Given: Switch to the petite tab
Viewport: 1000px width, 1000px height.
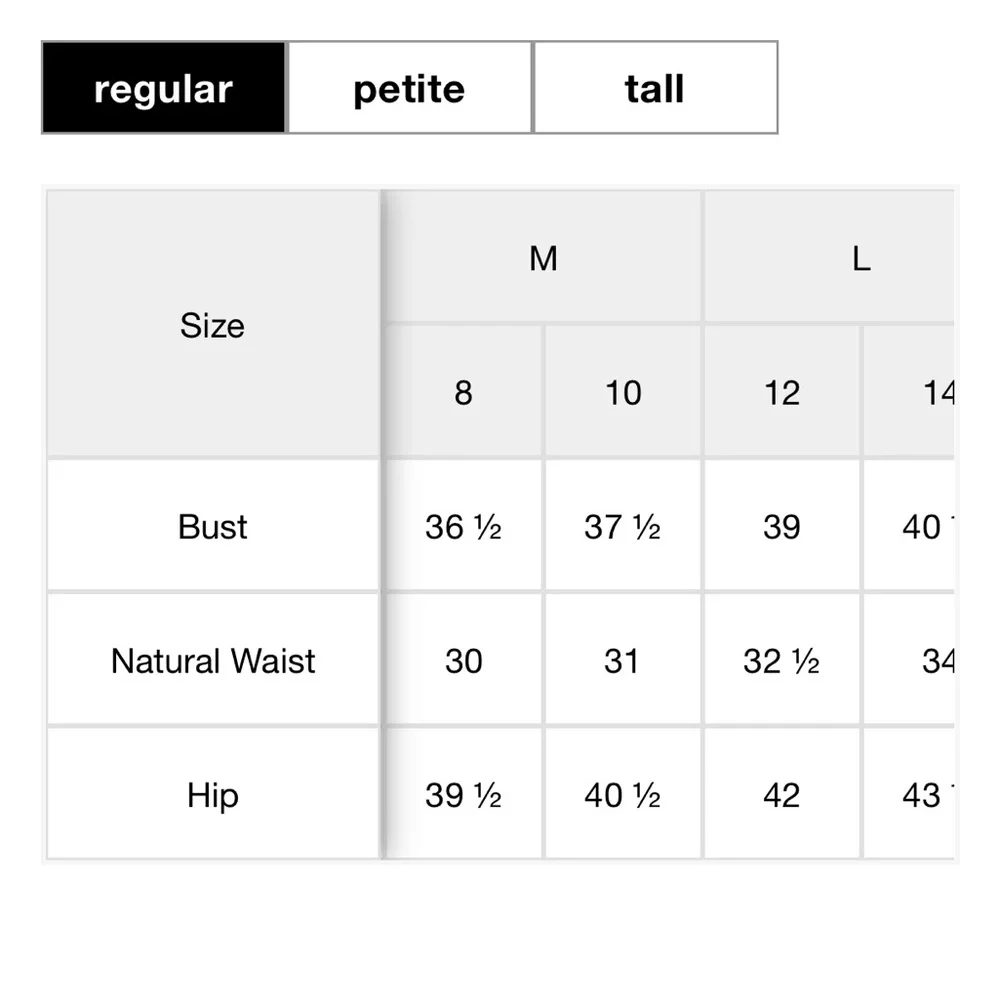Looking at the screenshot, I should tap(410, 88).
